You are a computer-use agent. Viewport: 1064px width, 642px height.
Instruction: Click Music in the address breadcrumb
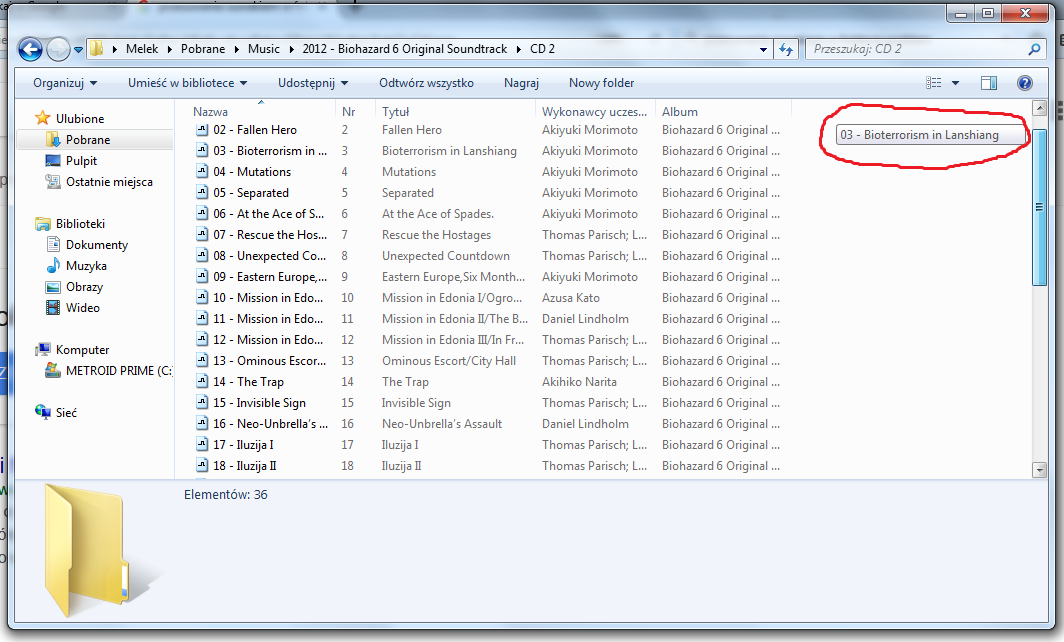264,49
